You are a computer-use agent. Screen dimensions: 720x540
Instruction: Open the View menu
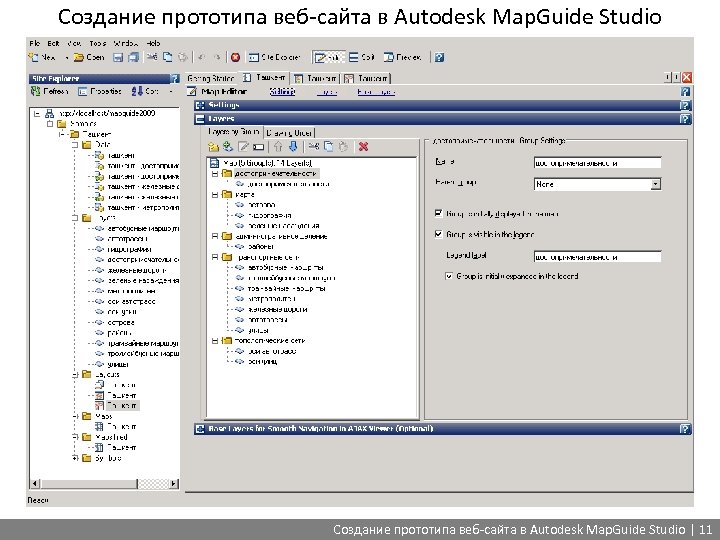[74, 43]
